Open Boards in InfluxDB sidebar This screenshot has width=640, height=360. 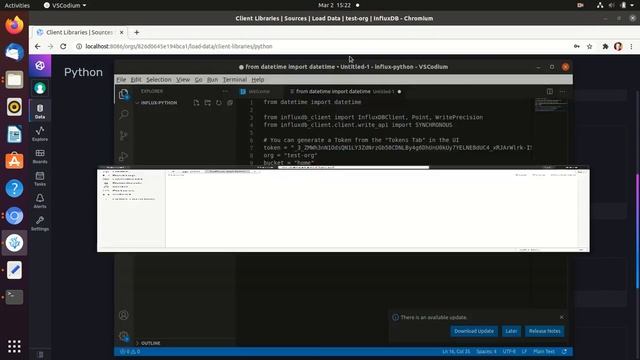pyautogui.click(x=40, y=156)
